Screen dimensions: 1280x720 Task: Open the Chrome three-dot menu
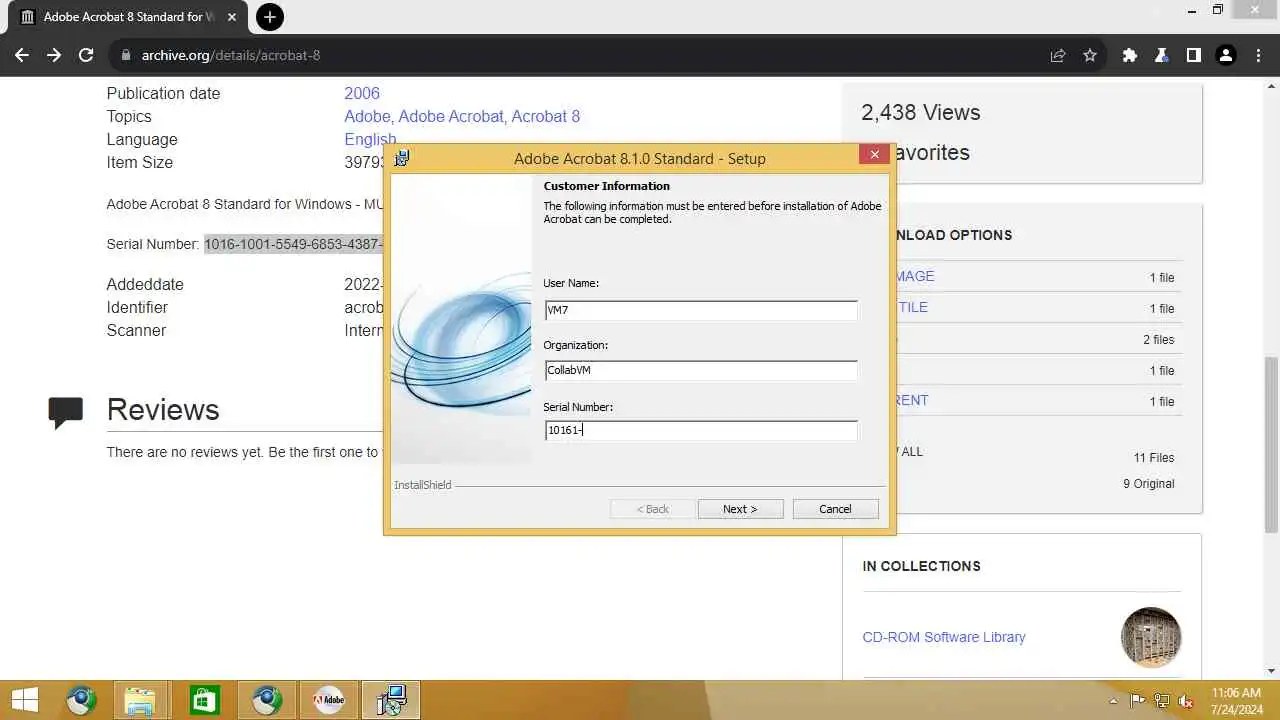(1257, 55)
